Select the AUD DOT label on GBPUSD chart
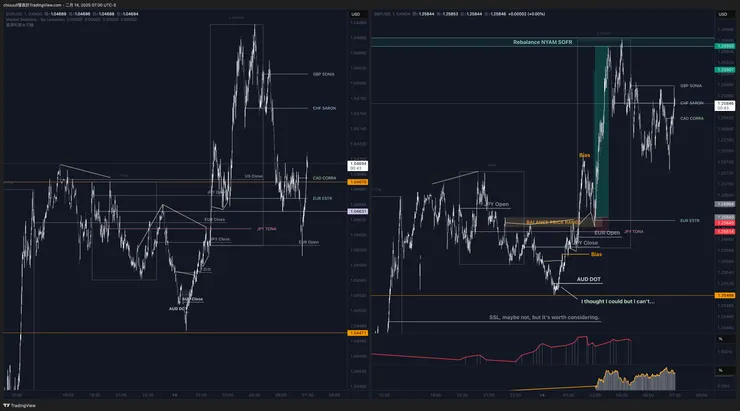 point(589,279)
